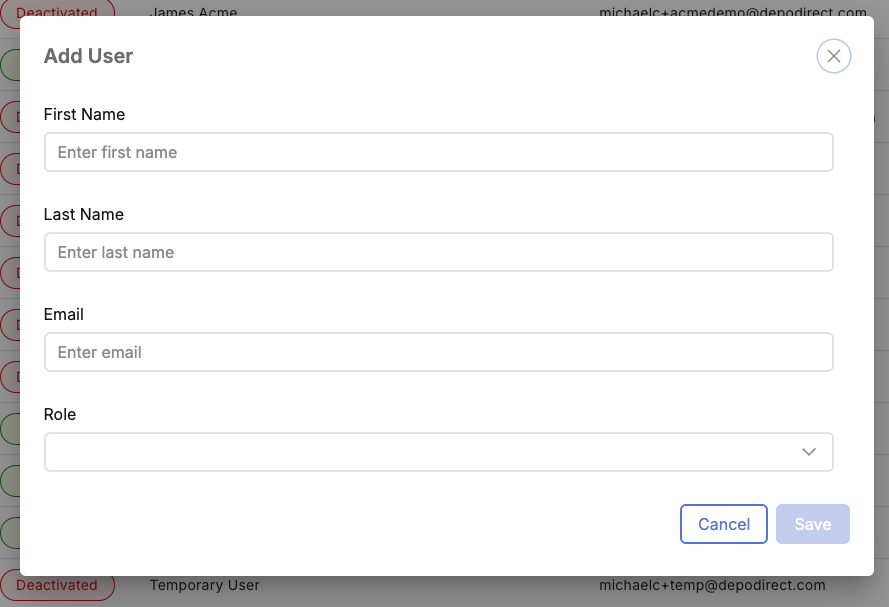The width and height of the screenshot is (889, 607).
Task: Click the Add User dialog title
Action: pos(88,56)
